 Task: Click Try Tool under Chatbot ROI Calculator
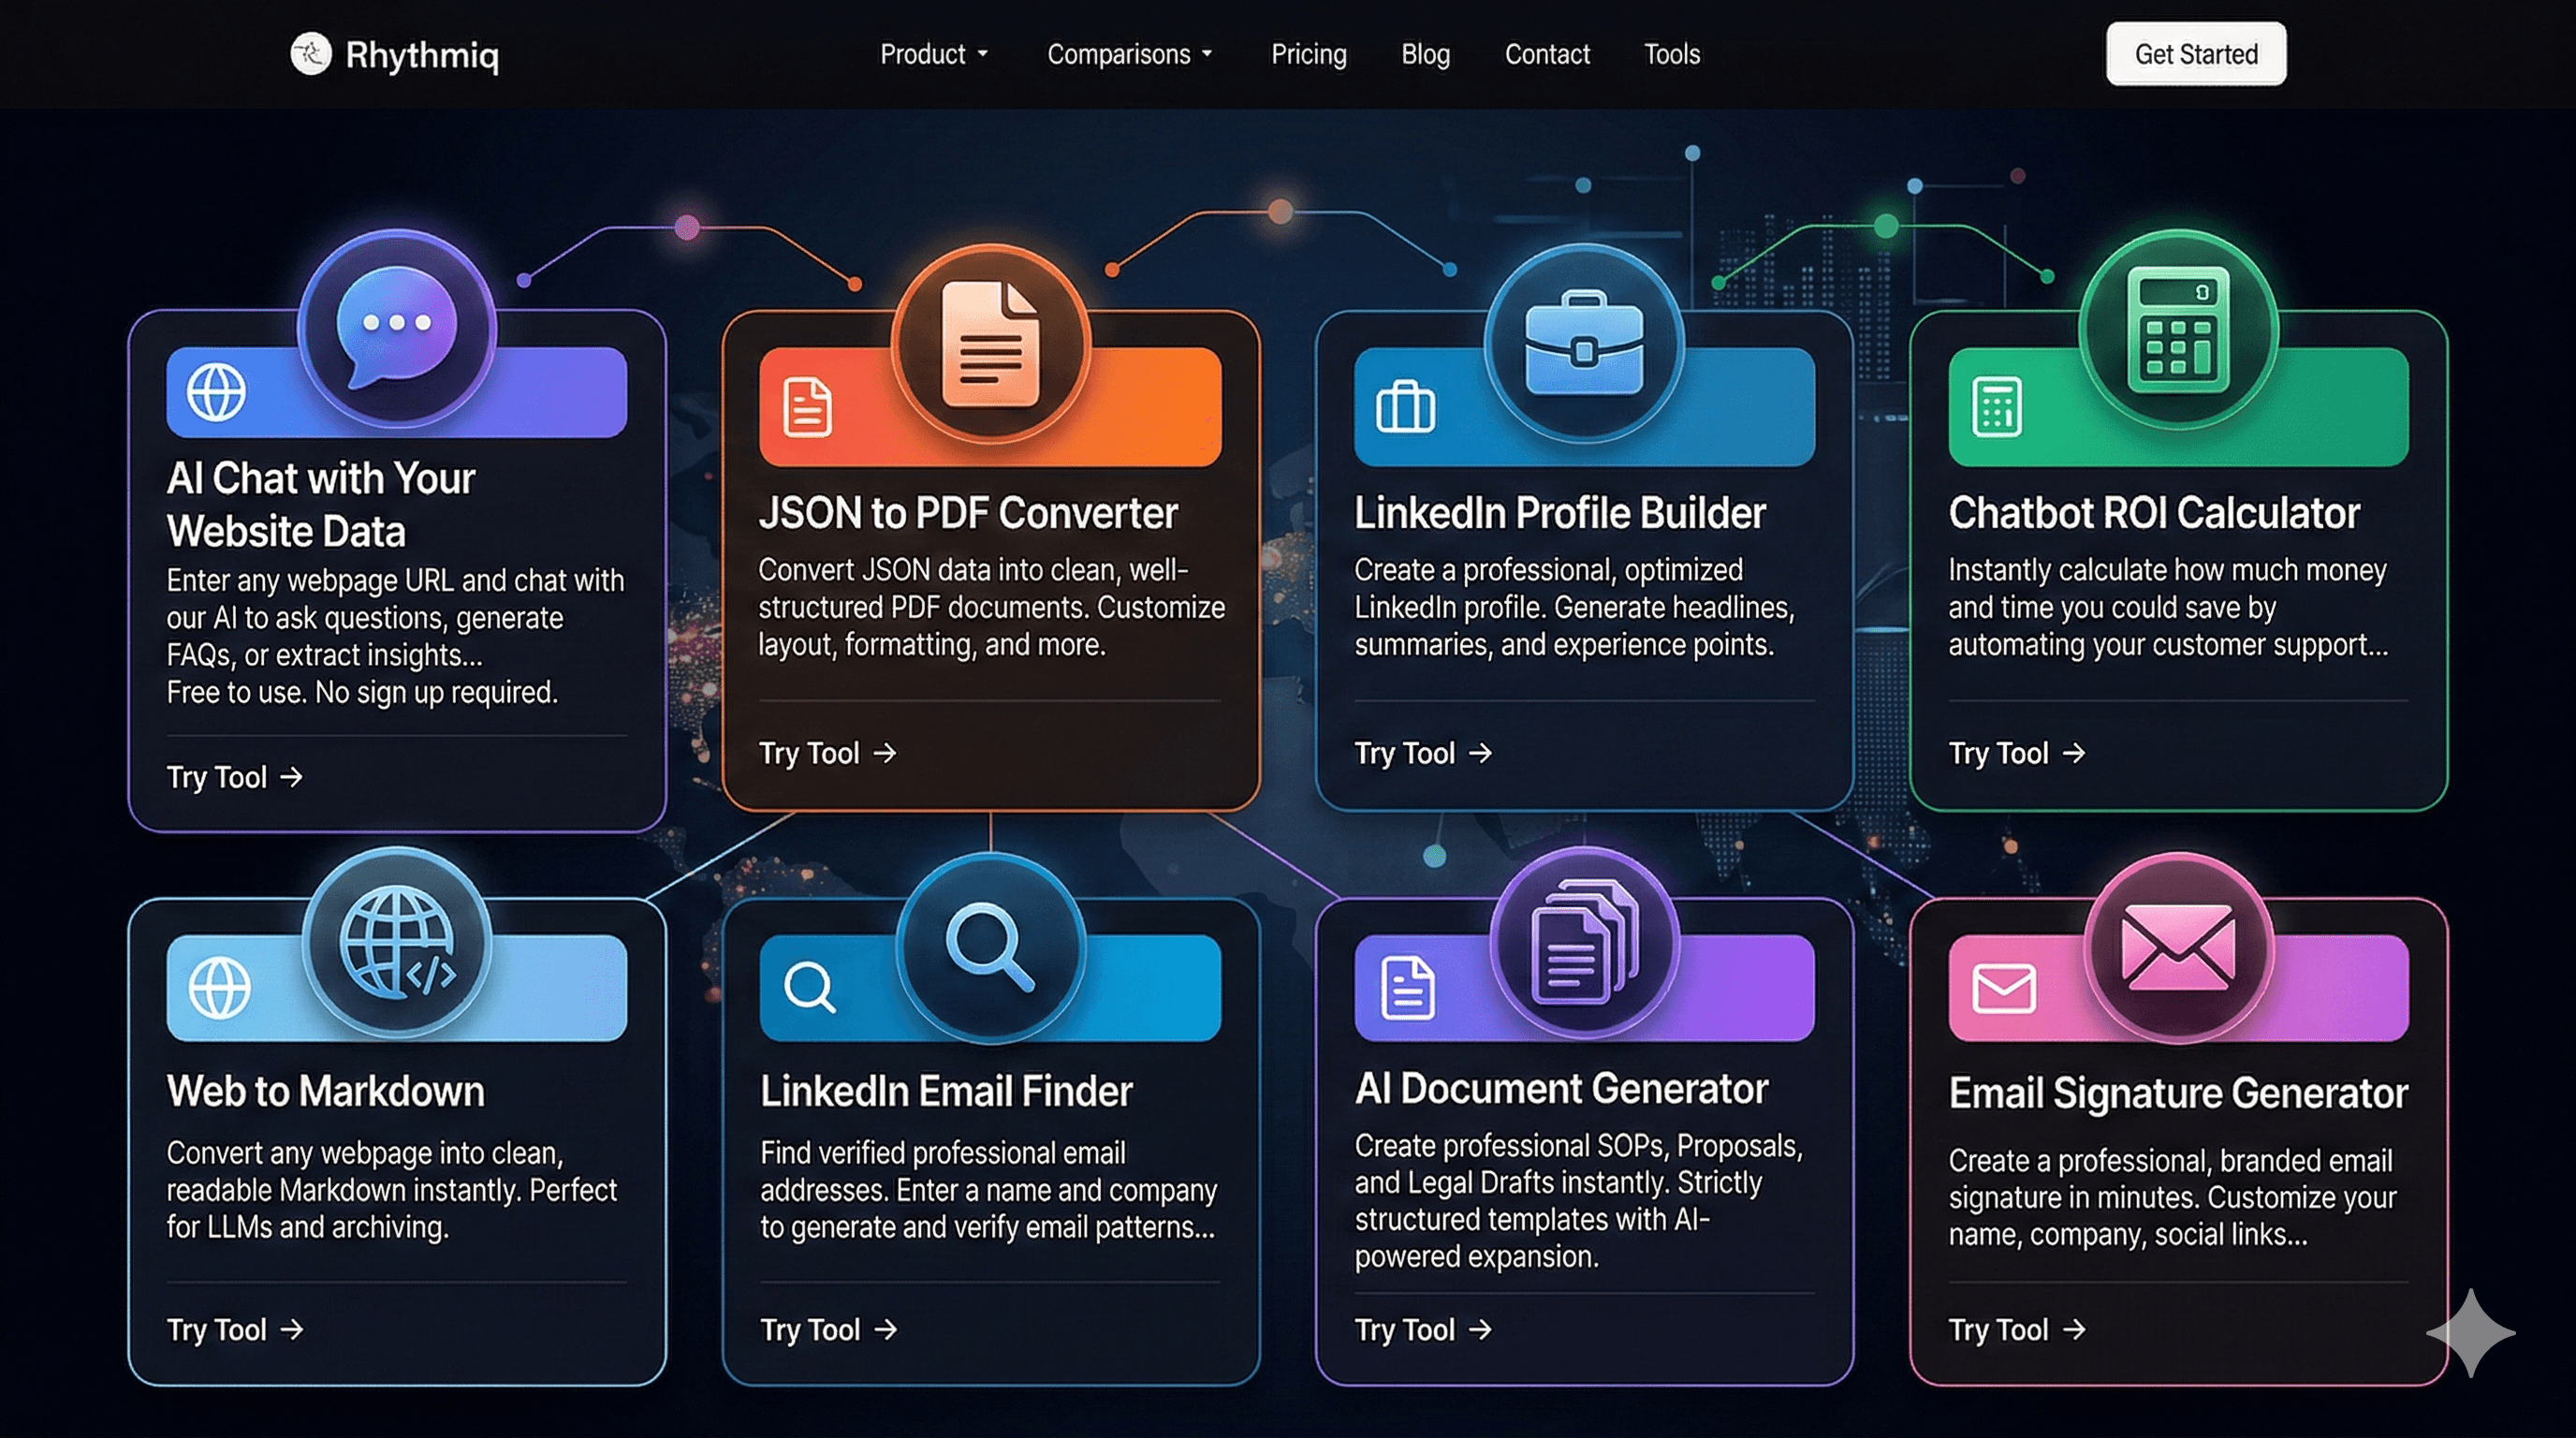tap(2016, 753)
